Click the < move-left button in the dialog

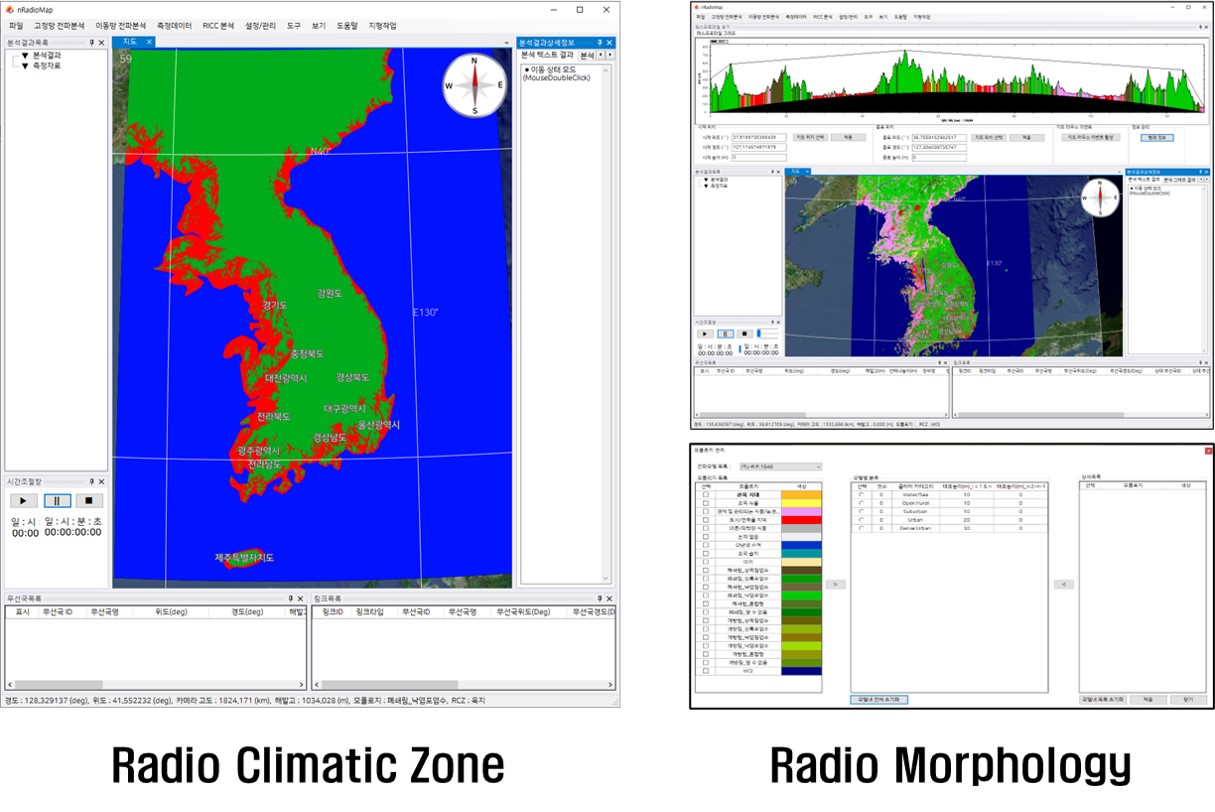tap(1064, 584)
